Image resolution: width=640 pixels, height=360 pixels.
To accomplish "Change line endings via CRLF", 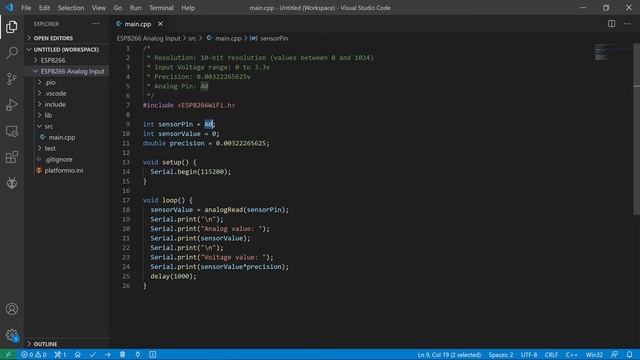I will click(551, 355).
